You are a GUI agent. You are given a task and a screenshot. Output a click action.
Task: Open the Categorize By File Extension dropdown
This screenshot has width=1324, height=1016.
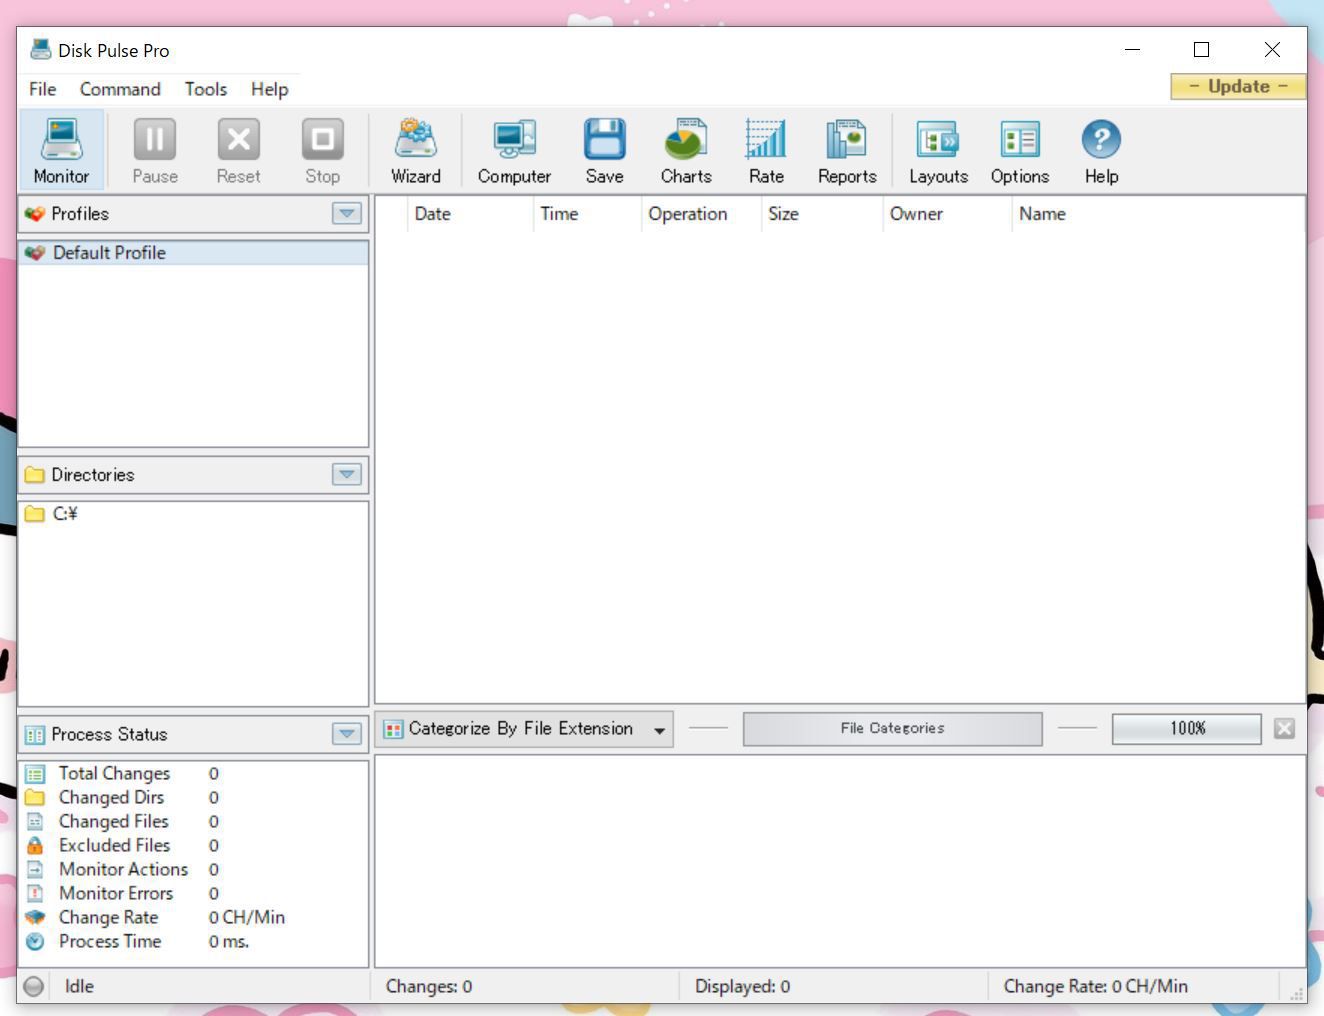pyautogui.click(x=525, y=729)
